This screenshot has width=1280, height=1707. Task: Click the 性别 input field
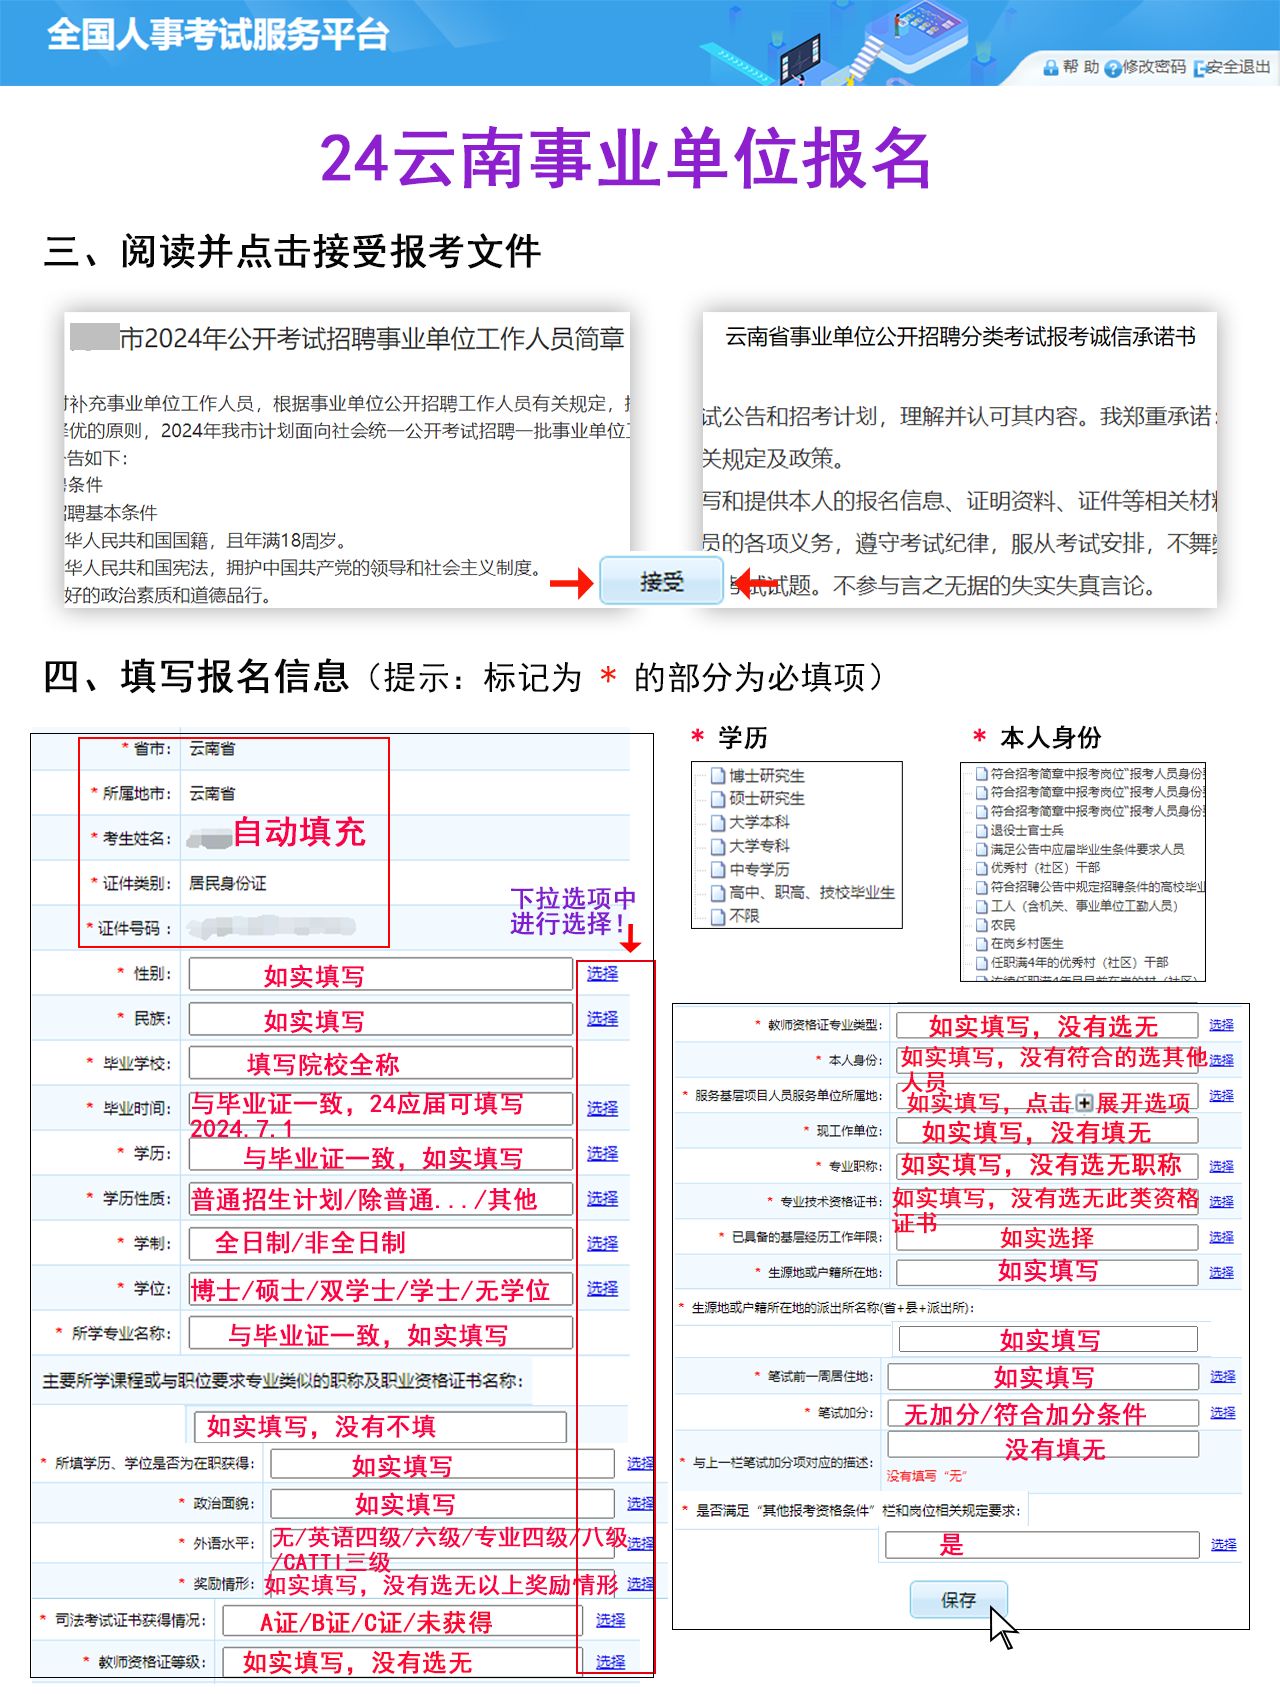(x=381, y=974)
